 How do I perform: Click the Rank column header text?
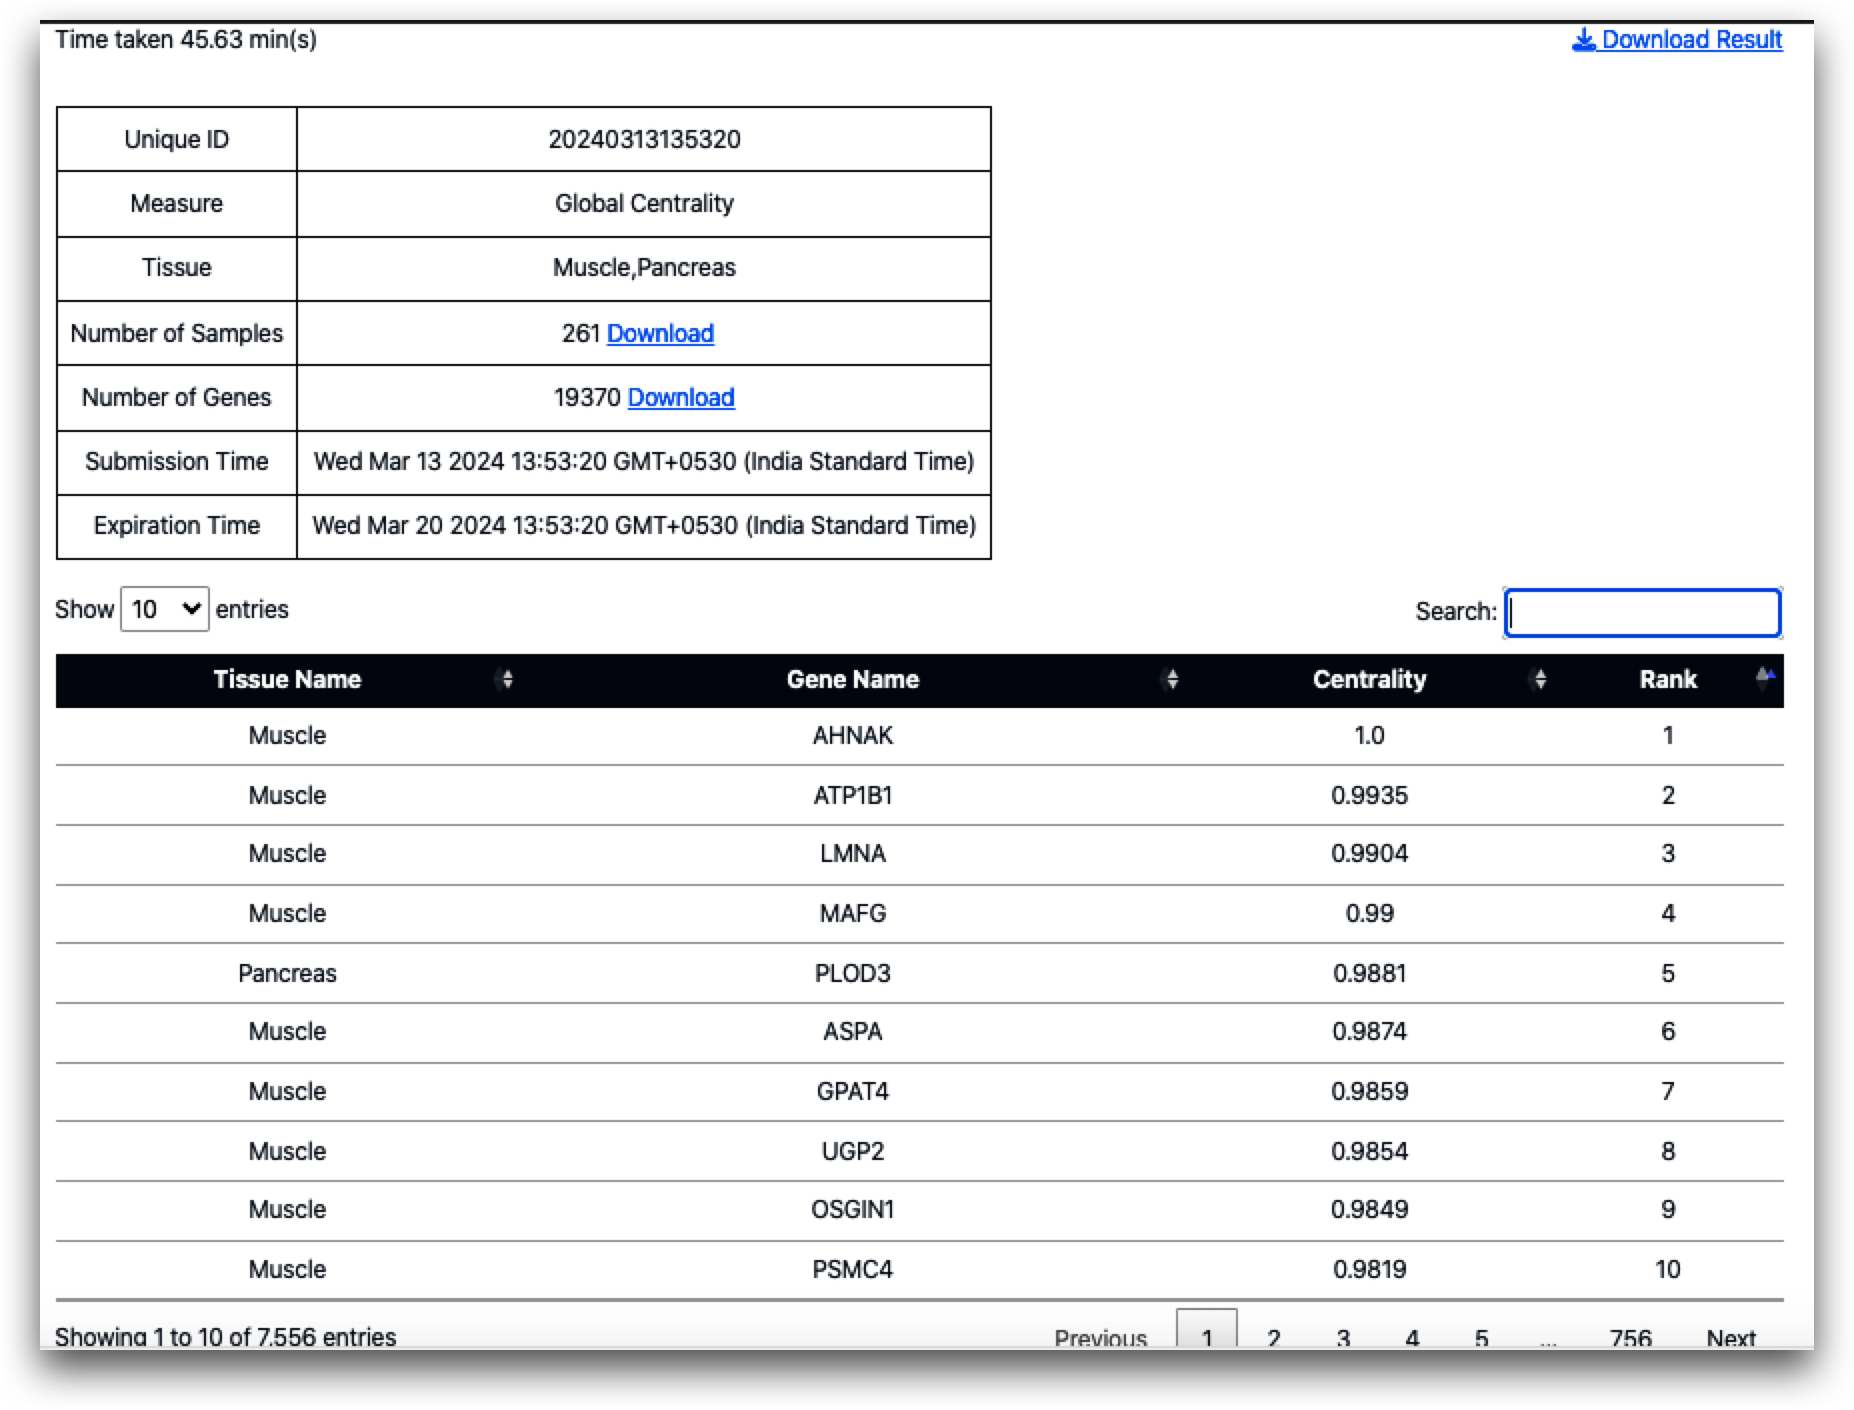point(1668,680)
